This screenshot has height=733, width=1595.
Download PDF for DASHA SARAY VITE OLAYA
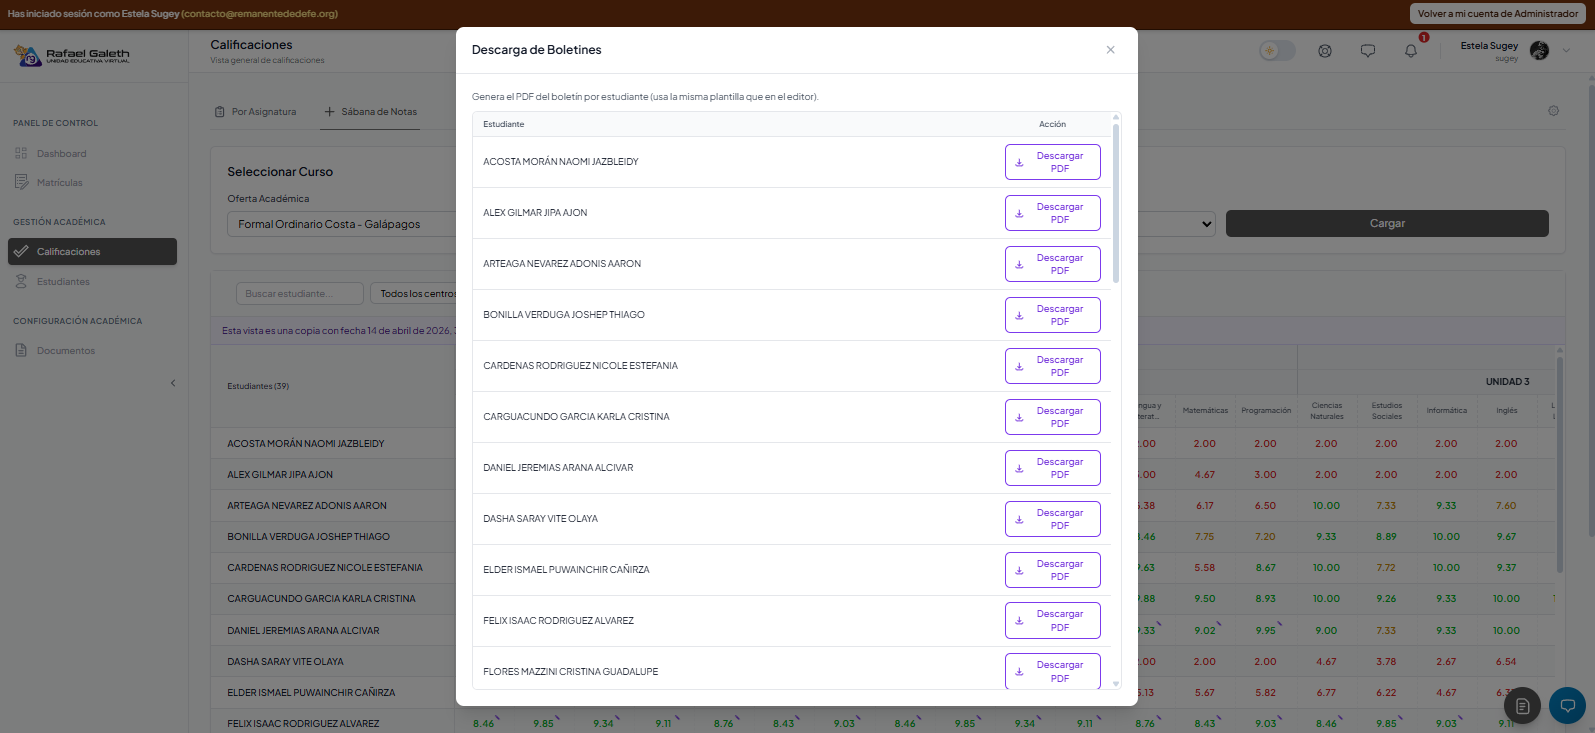coord(1052,519)
